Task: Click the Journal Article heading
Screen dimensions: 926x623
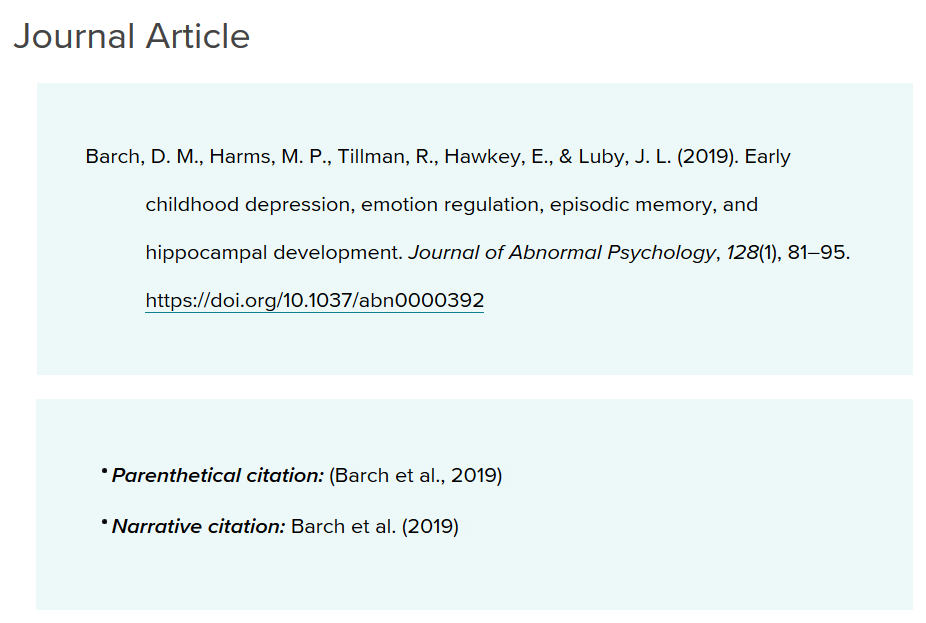Action: (x=132, y=36)
